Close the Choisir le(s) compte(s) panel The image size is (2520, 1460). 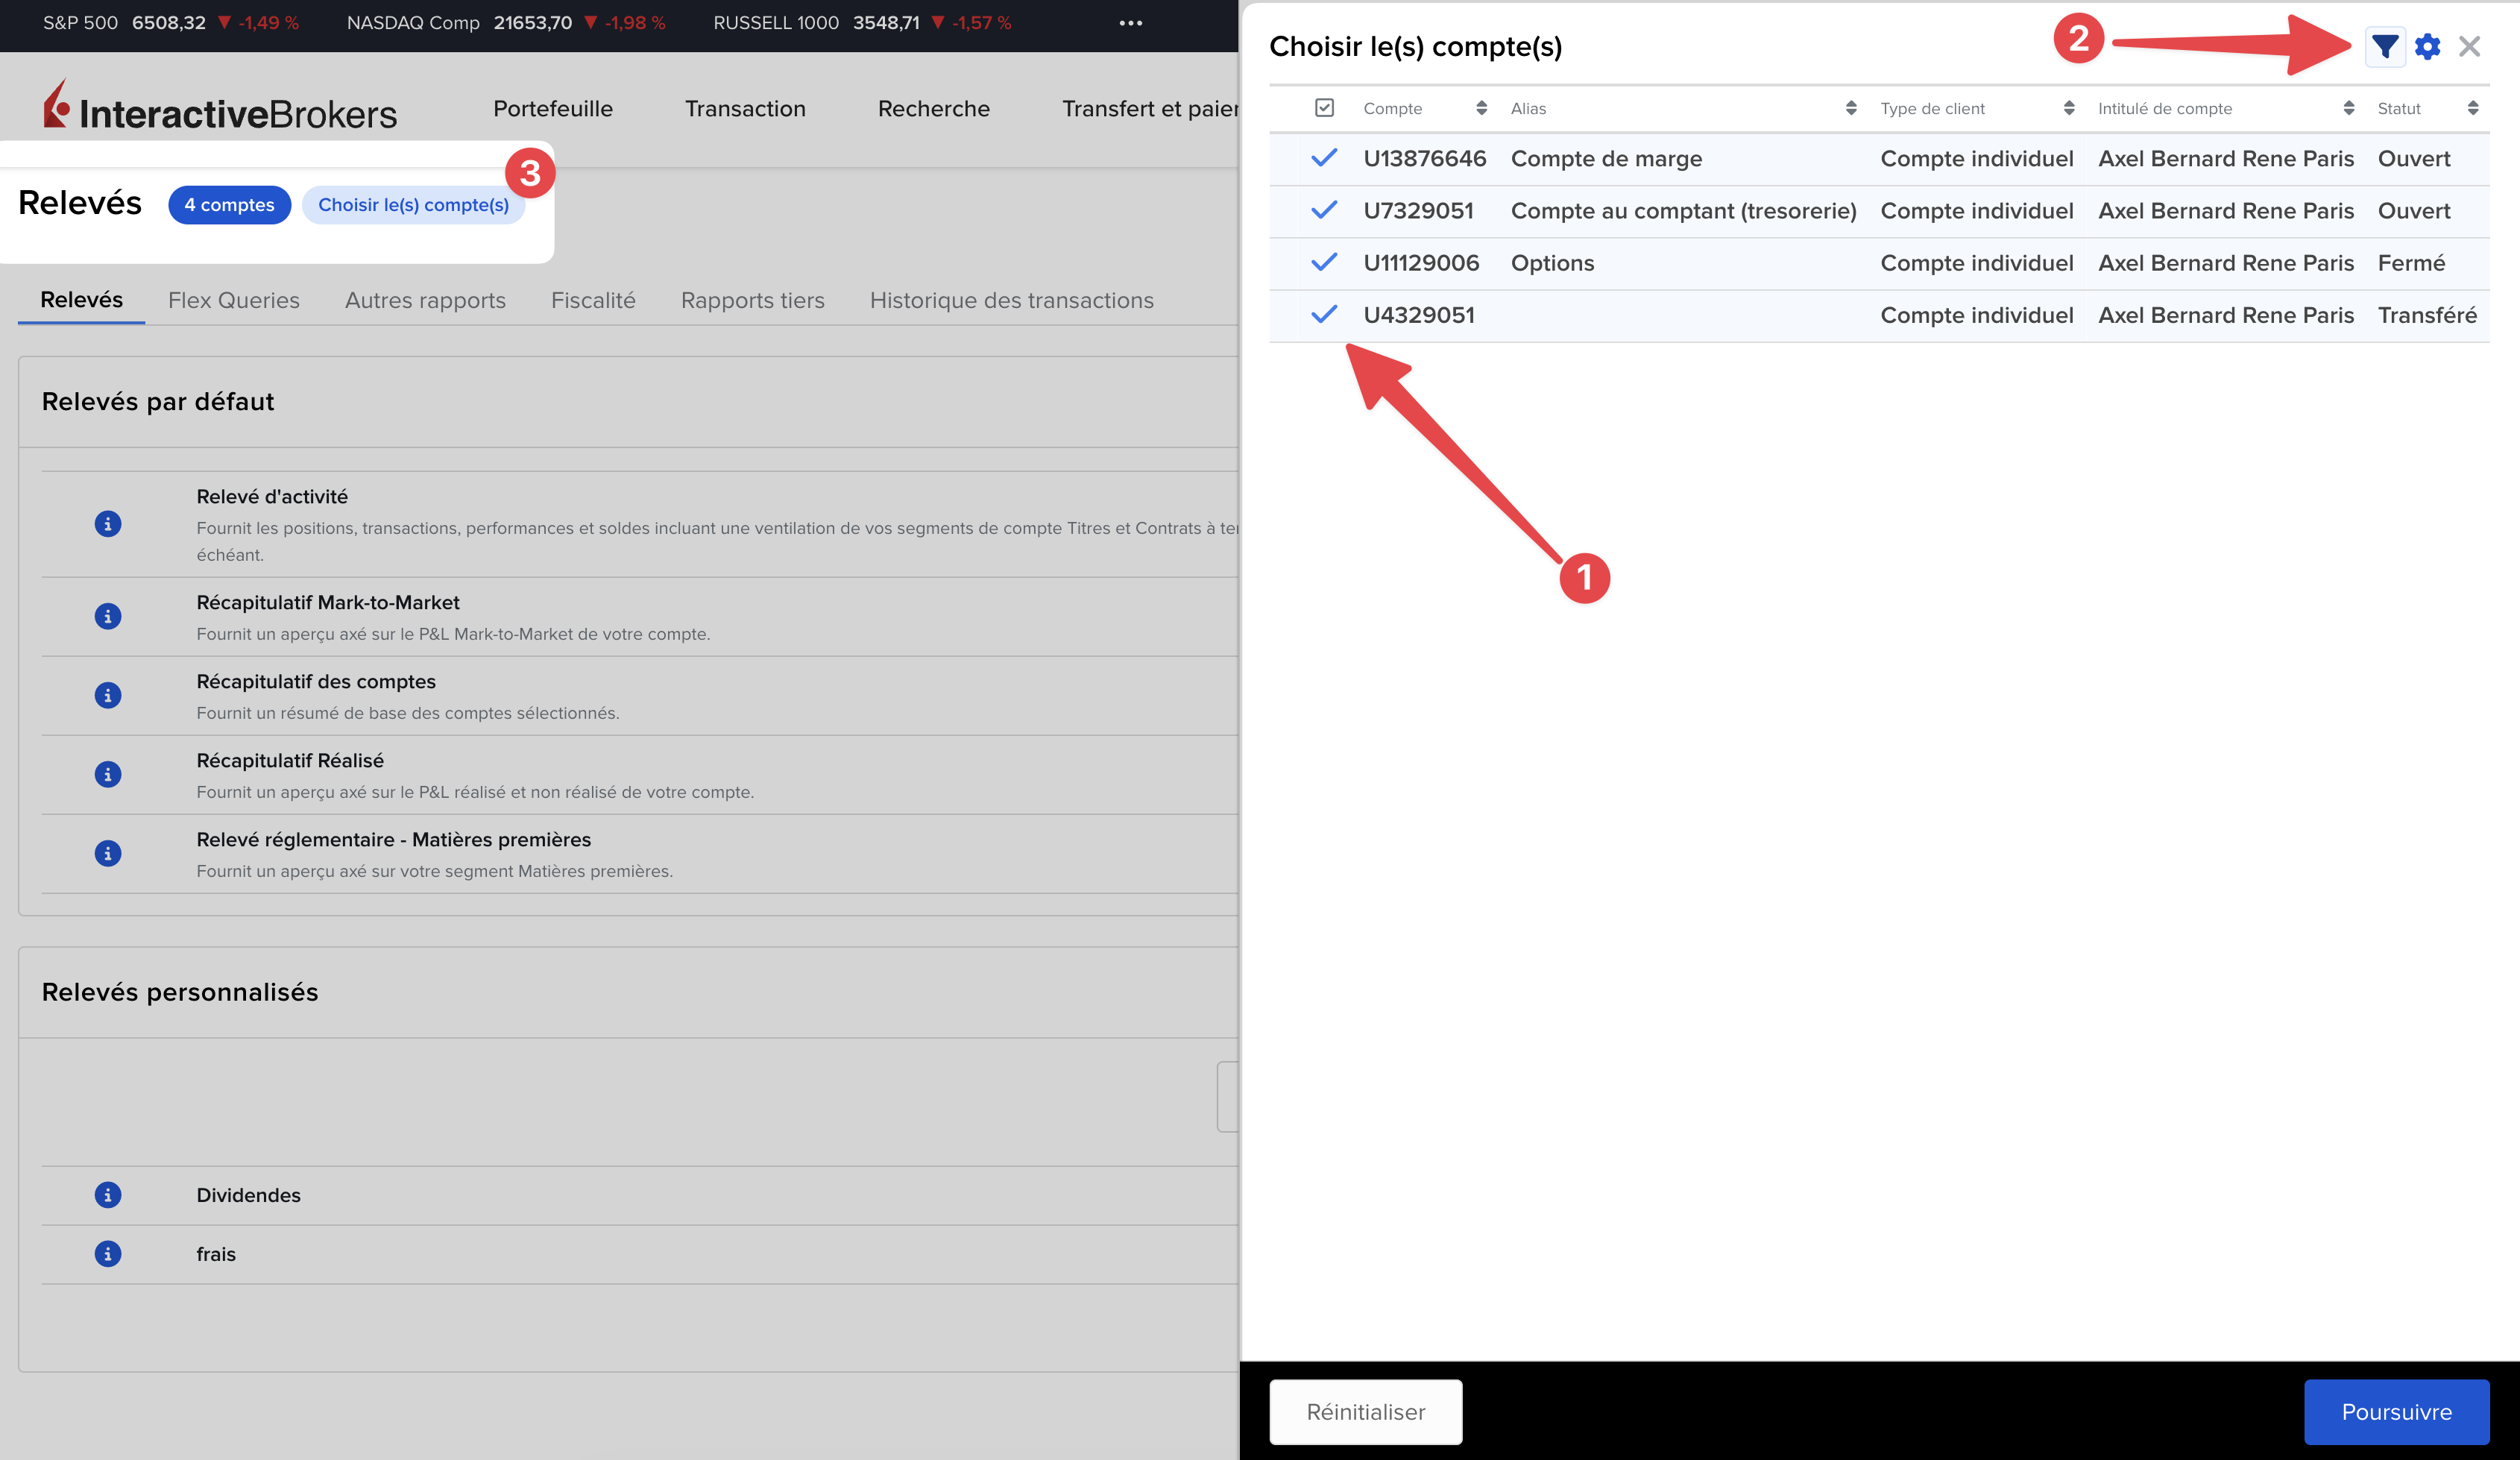[2469, 47]
